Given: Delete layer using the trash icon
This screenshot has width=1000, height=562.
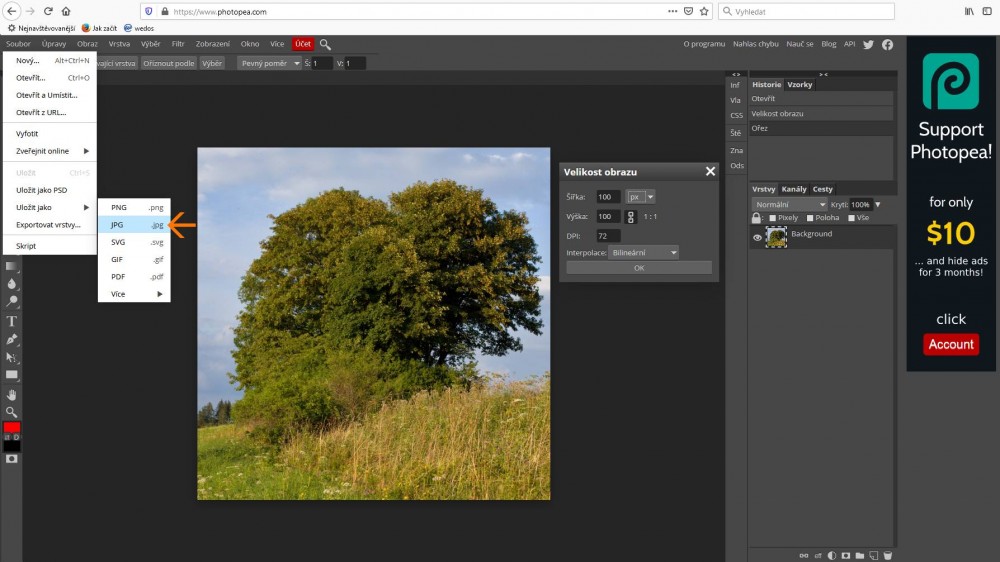Looking at the screenshot, I should click(x=887, y=555).
